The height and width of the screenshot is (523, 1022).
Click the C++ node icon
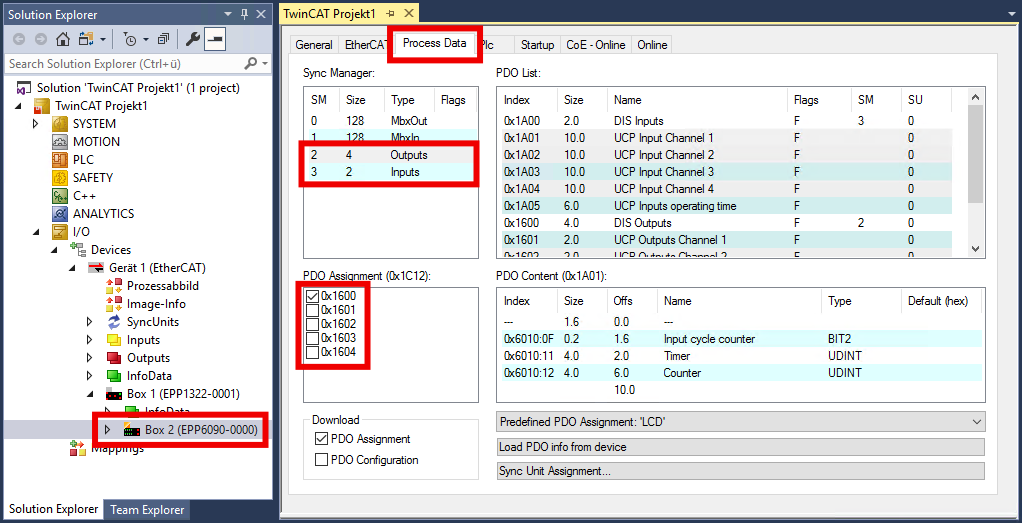tap(60, 195)
